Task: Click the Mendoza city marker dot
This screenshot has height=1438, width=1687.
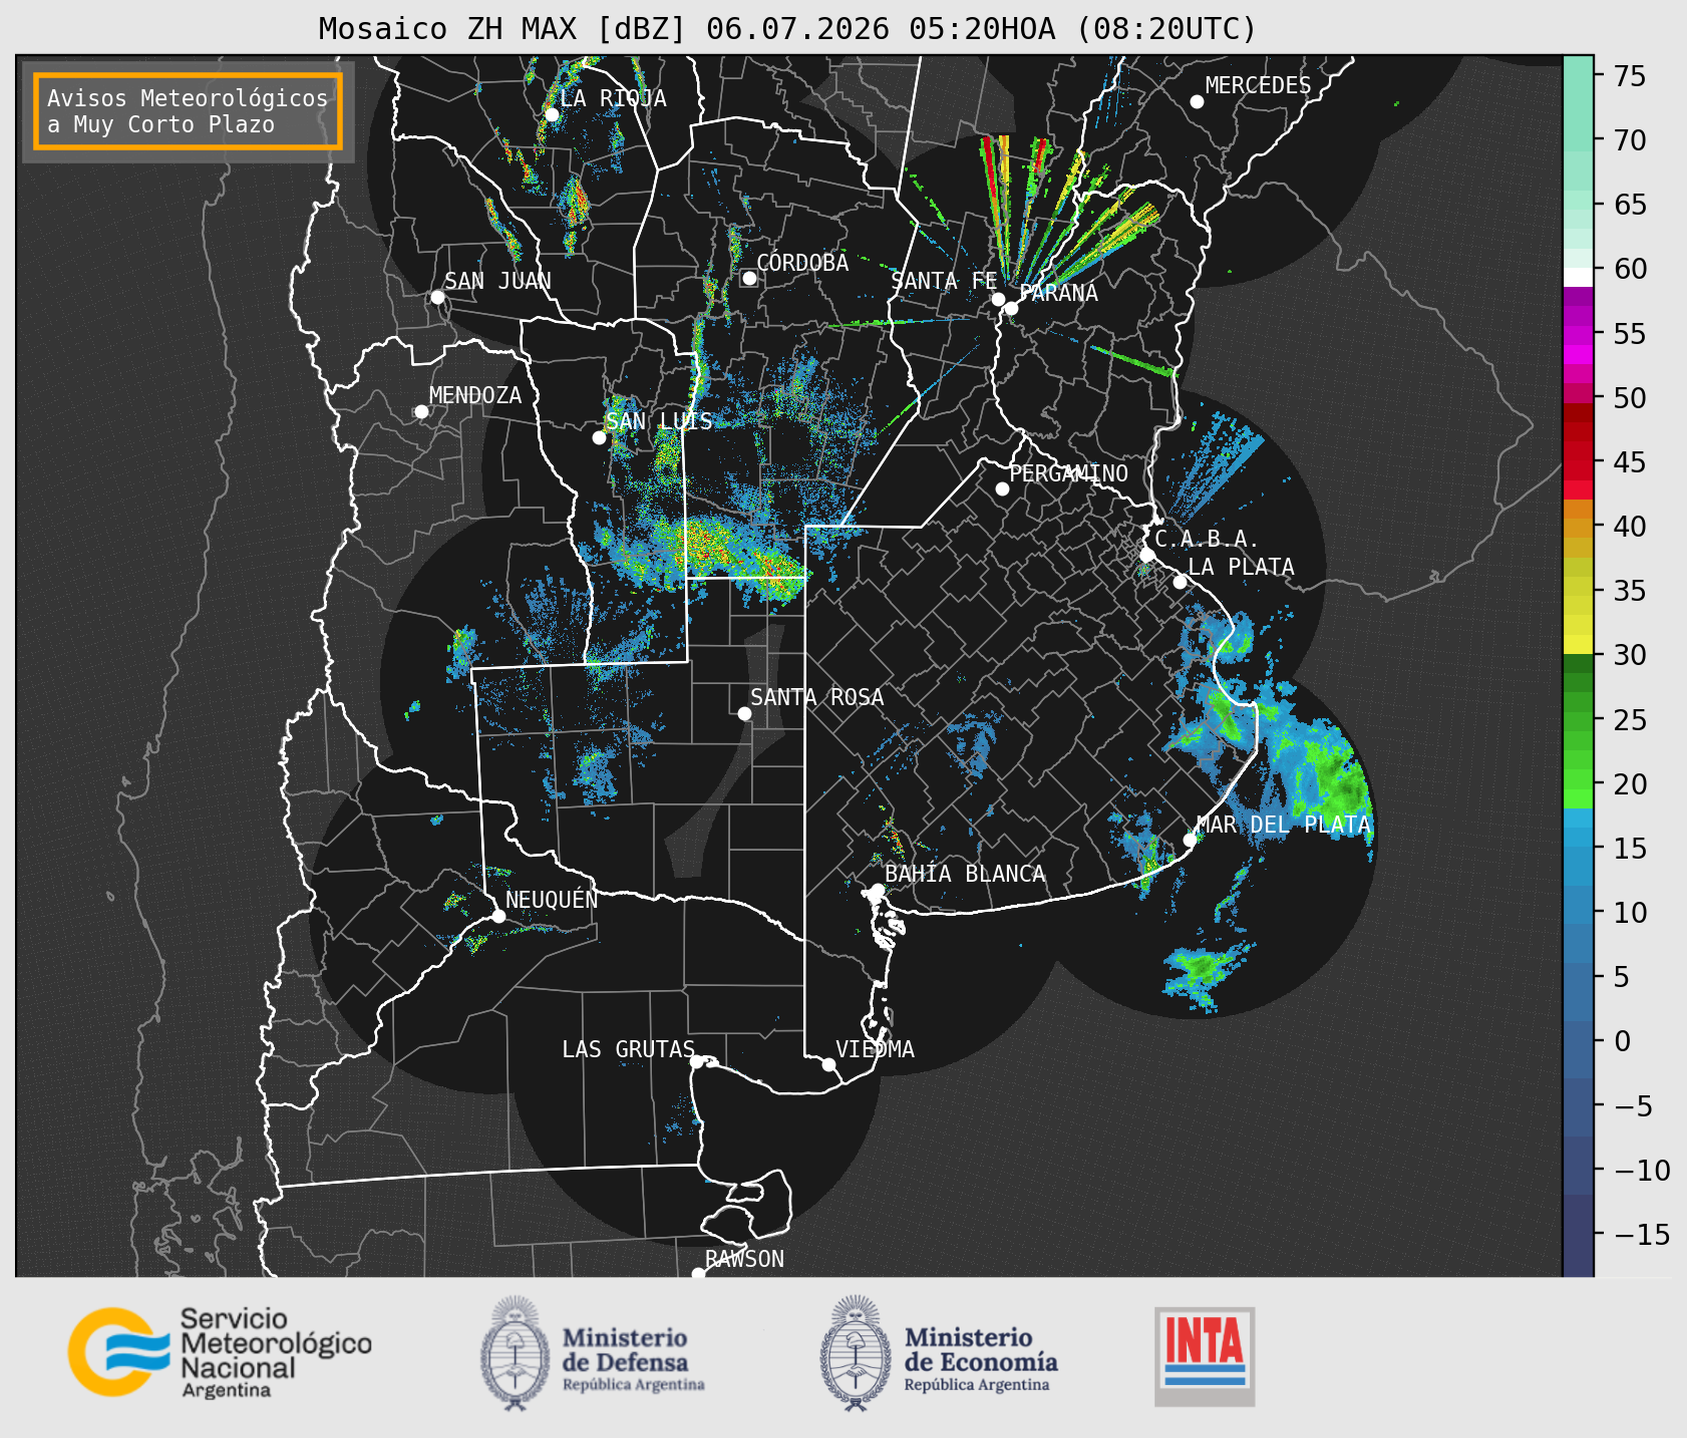Action: pyautogui.click(x=421, y=412)
